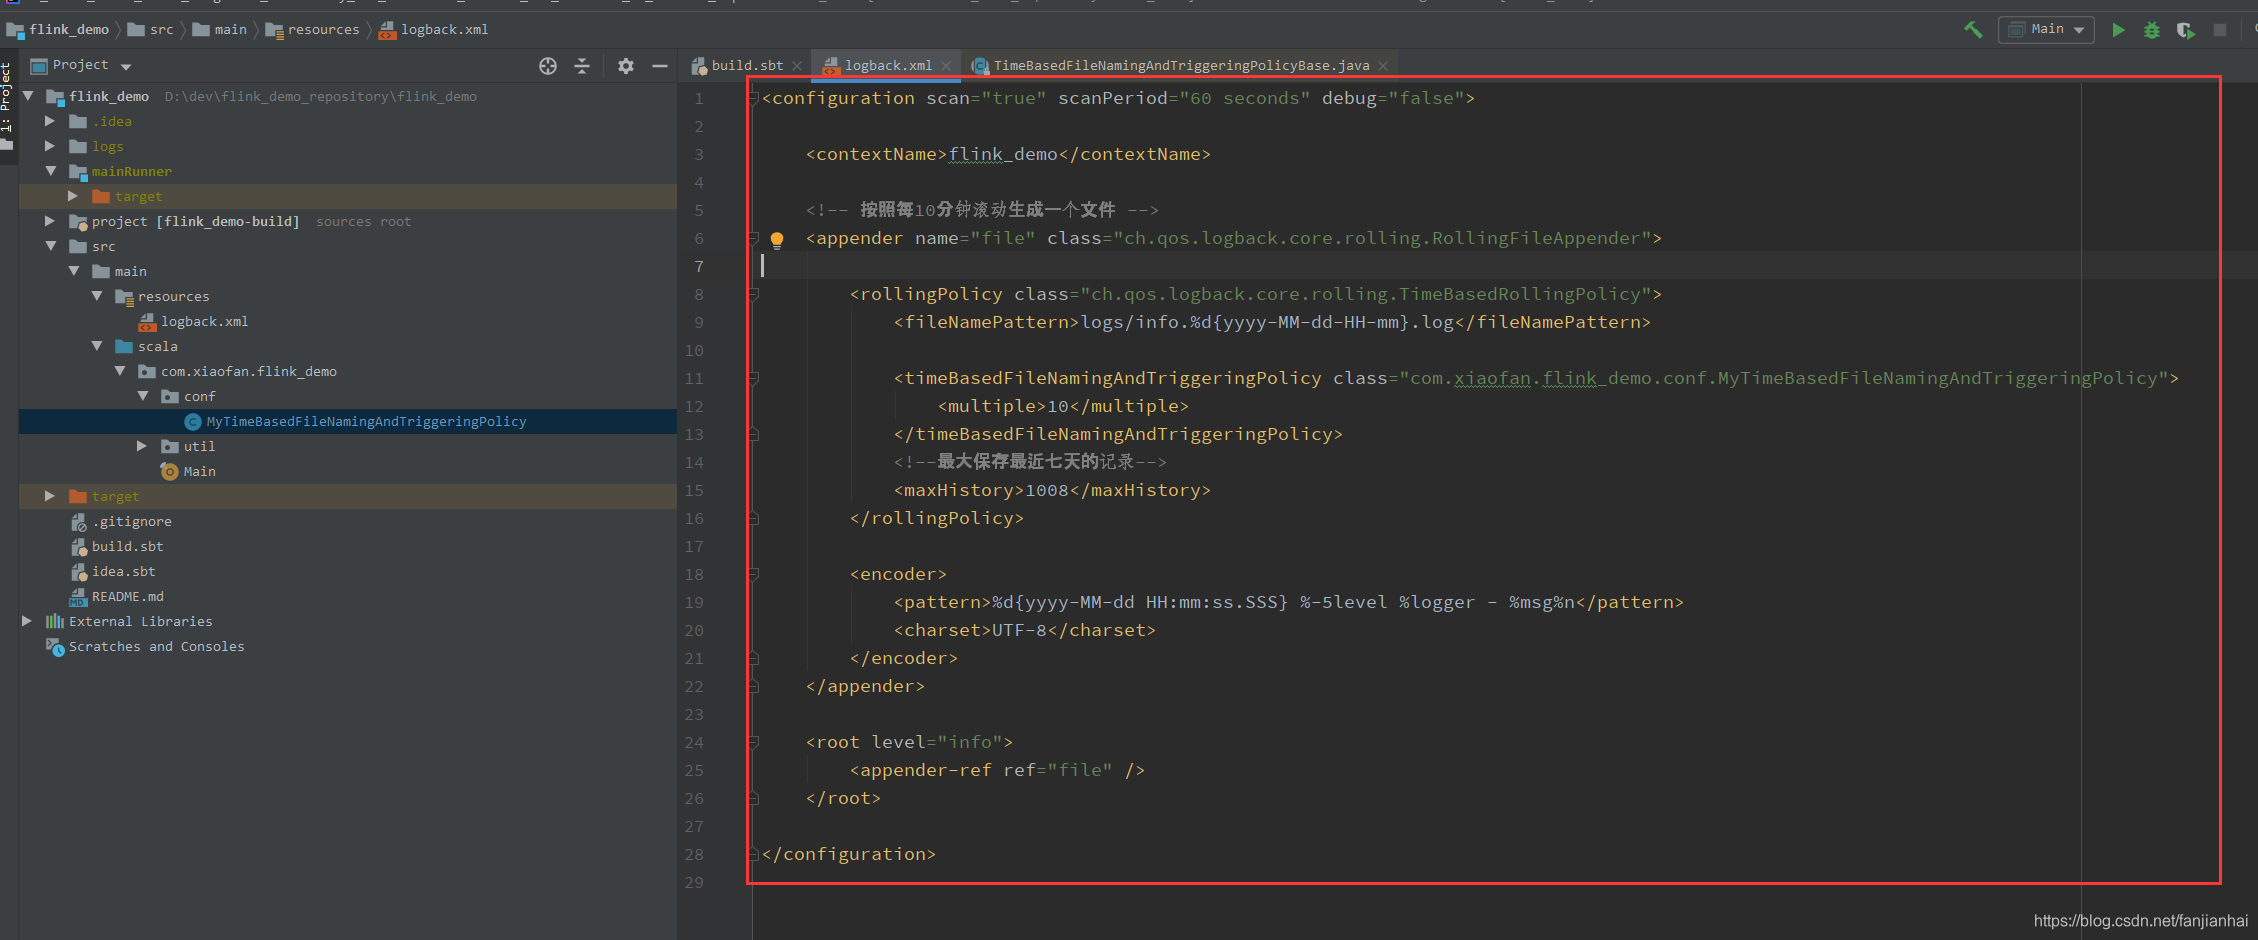The image size is (2258, 940).
Task: Click the appender-ref ref="file" line
Action: pos(997,771)
